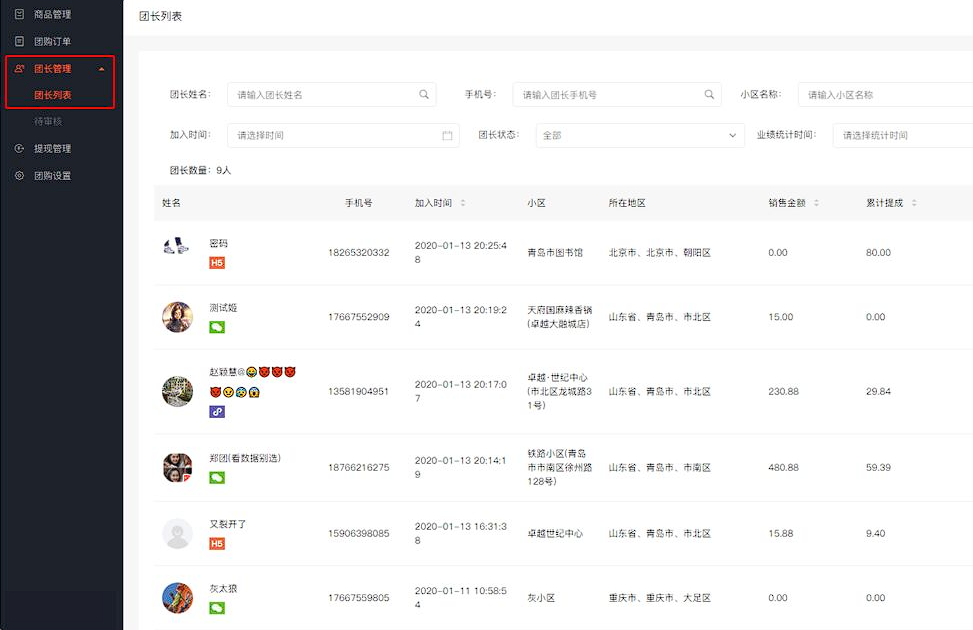Image resolution: width=973 pixels, height=630 pixels.
Task: Click purple mini-program badge under 赵颖慧
Action: tap(217, 412)
